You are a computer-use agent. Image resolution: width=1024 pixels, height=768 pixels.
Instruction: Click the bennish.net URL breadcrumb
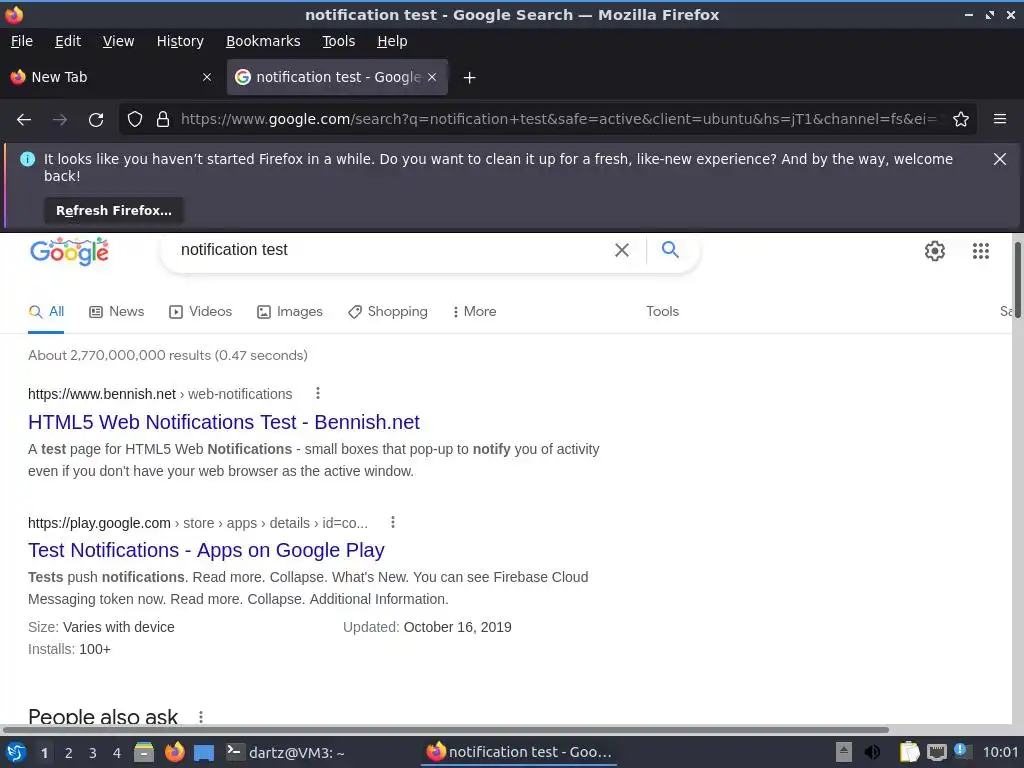(160, 394)
